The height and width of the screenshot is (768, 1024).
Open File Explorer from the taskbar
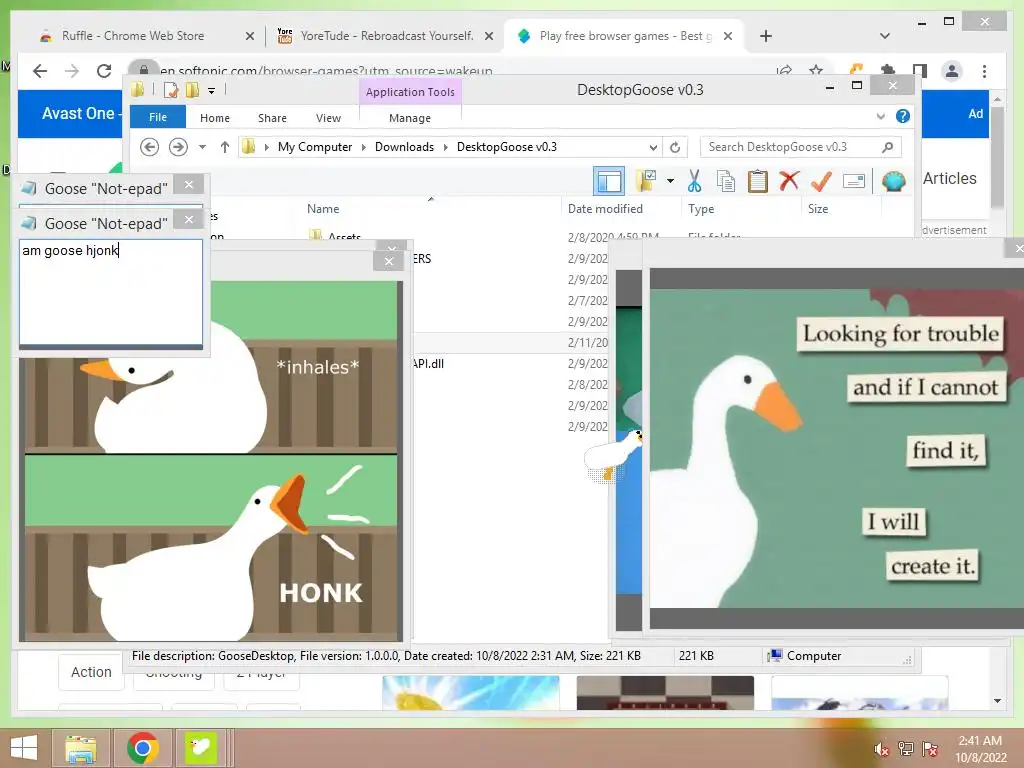click(x=80, y=748)
